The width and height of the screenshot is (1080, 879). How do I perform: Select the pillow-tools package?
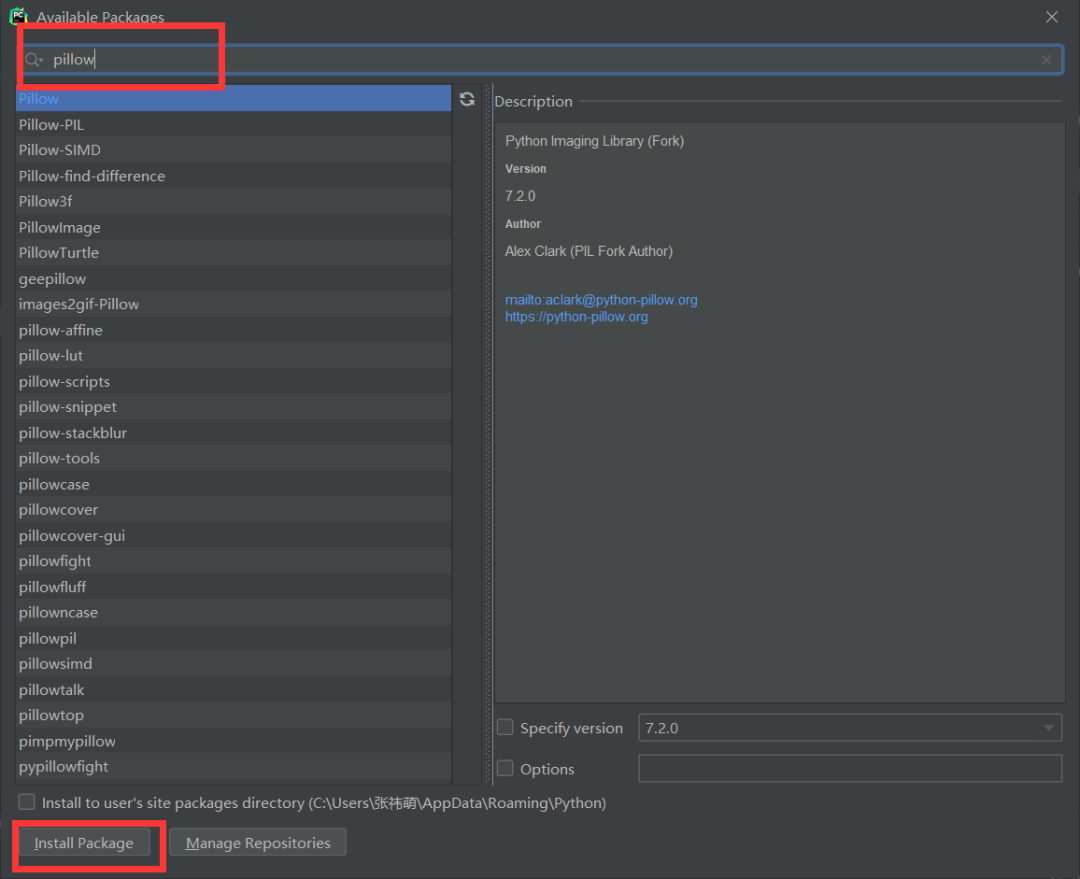233,459
